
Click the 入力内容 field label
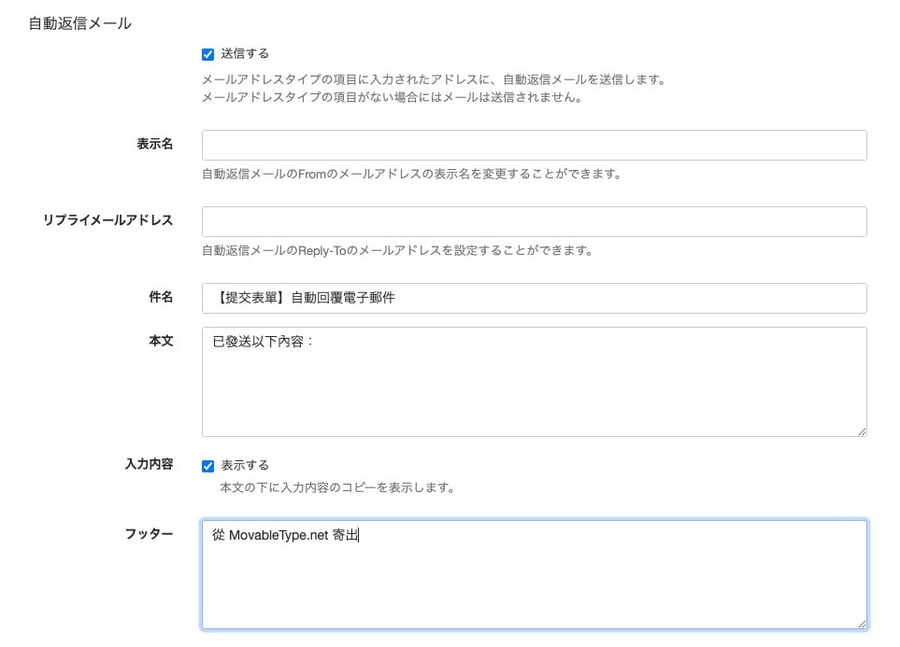[149, 464]
